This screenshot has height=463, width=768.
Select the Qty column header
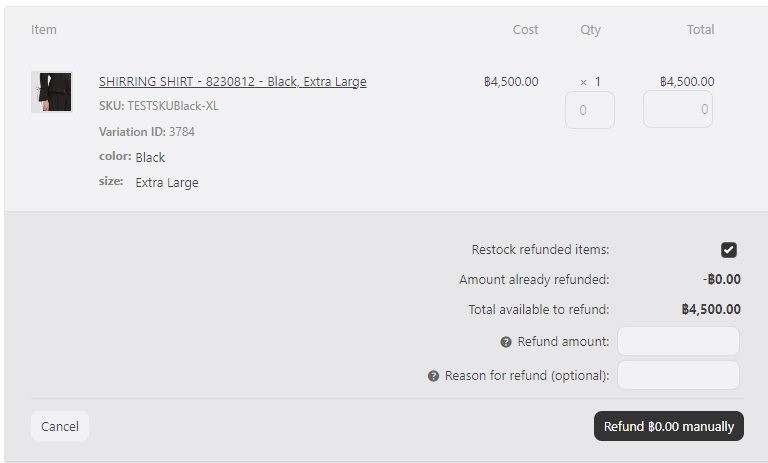tap(590, 30)
